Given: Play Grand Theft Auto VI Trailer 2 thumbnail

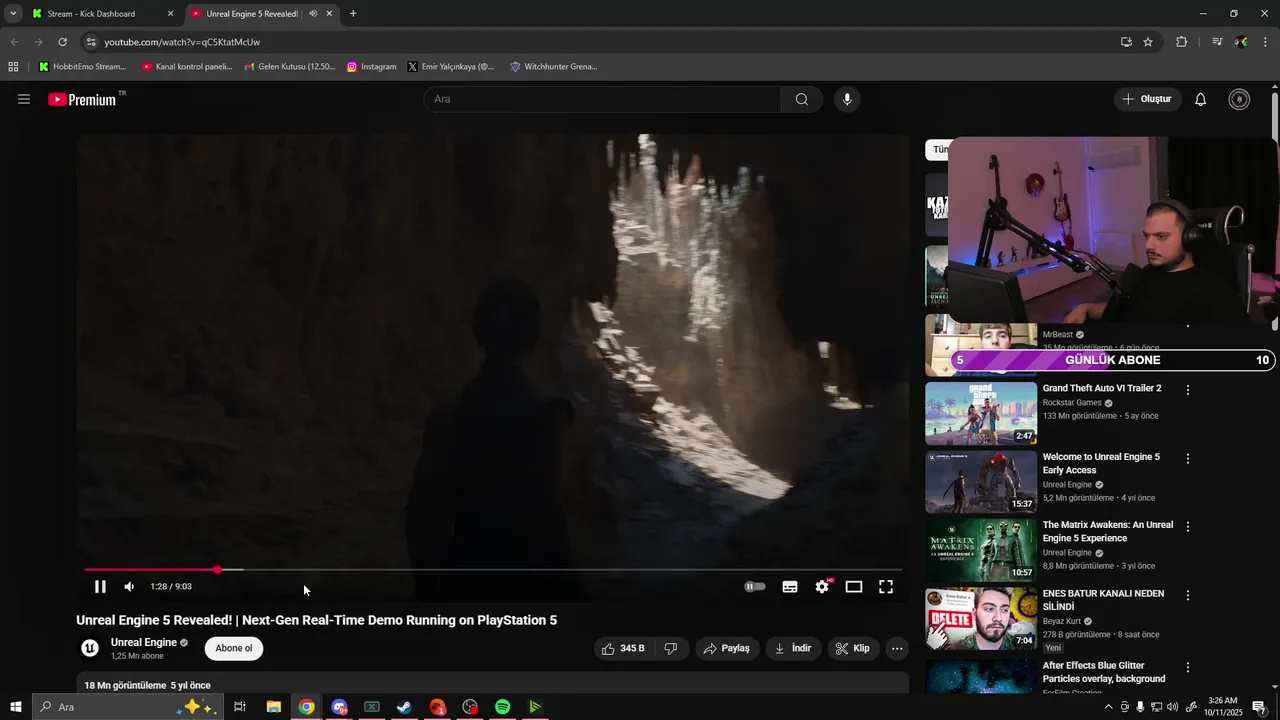Looking at the screenshot, I should [x=981, y=413].
